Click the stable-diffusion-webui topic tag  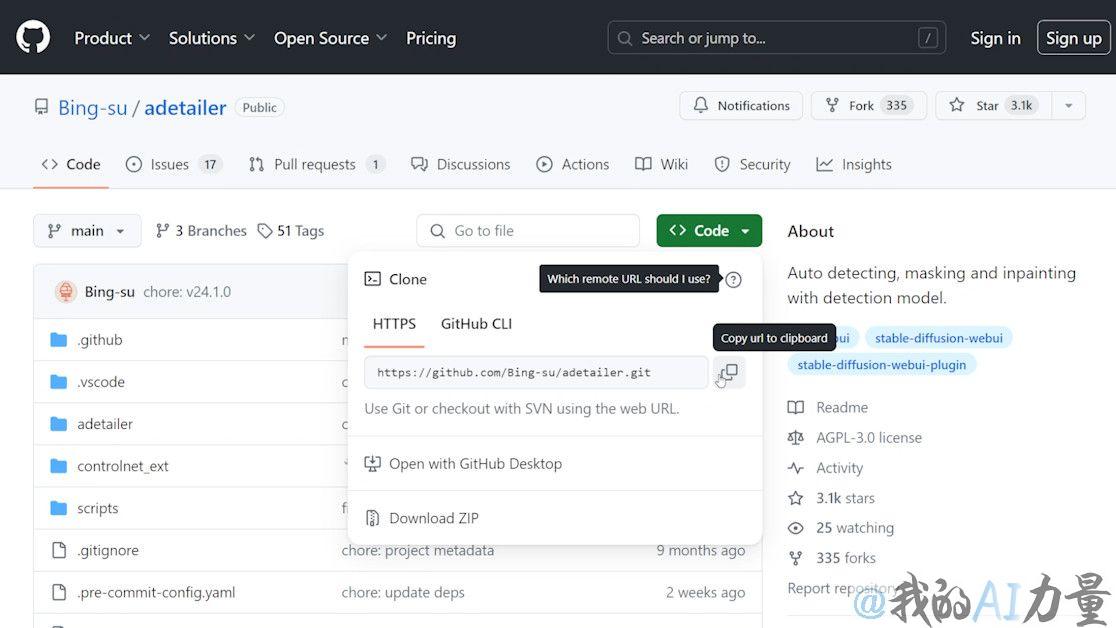click(938, 338)
